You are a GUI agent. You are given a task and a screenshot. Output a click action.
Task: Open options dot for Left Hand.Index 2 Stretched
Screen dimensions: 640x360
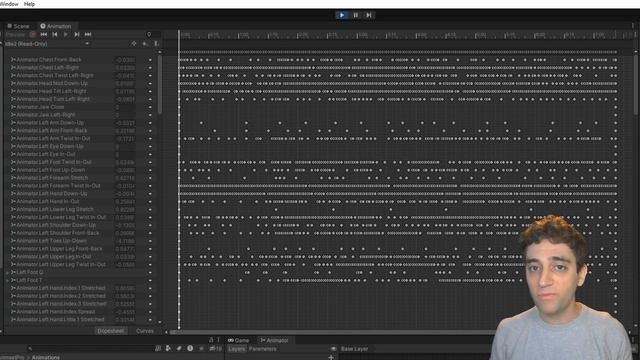coord(150,296)
